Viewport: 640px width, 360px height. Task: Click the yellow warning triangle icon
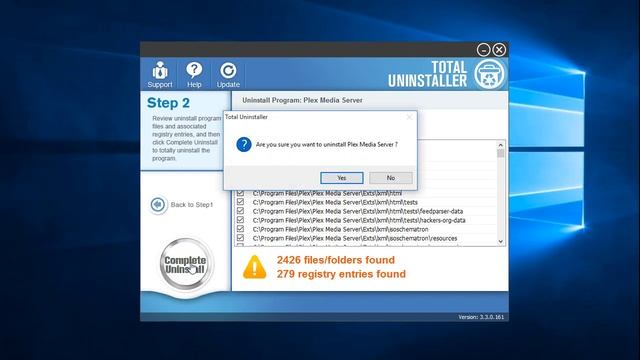pos(254,267)
